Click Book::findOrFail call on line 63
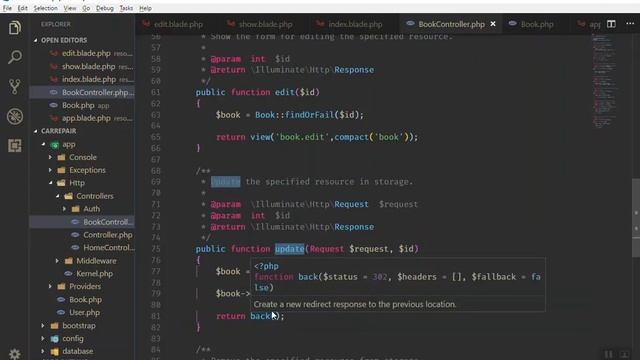The image size is (640, 360). 309,115
